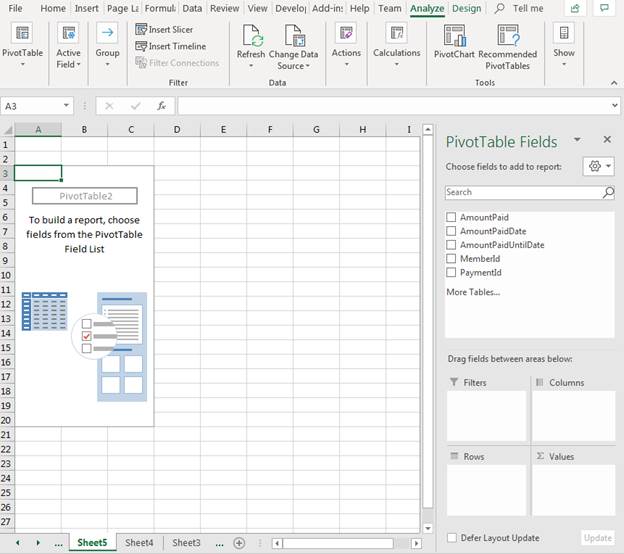Click the Insert Timeline button
Image resolution: width=624 pixels, height=554 pixels.
[170, 46]
